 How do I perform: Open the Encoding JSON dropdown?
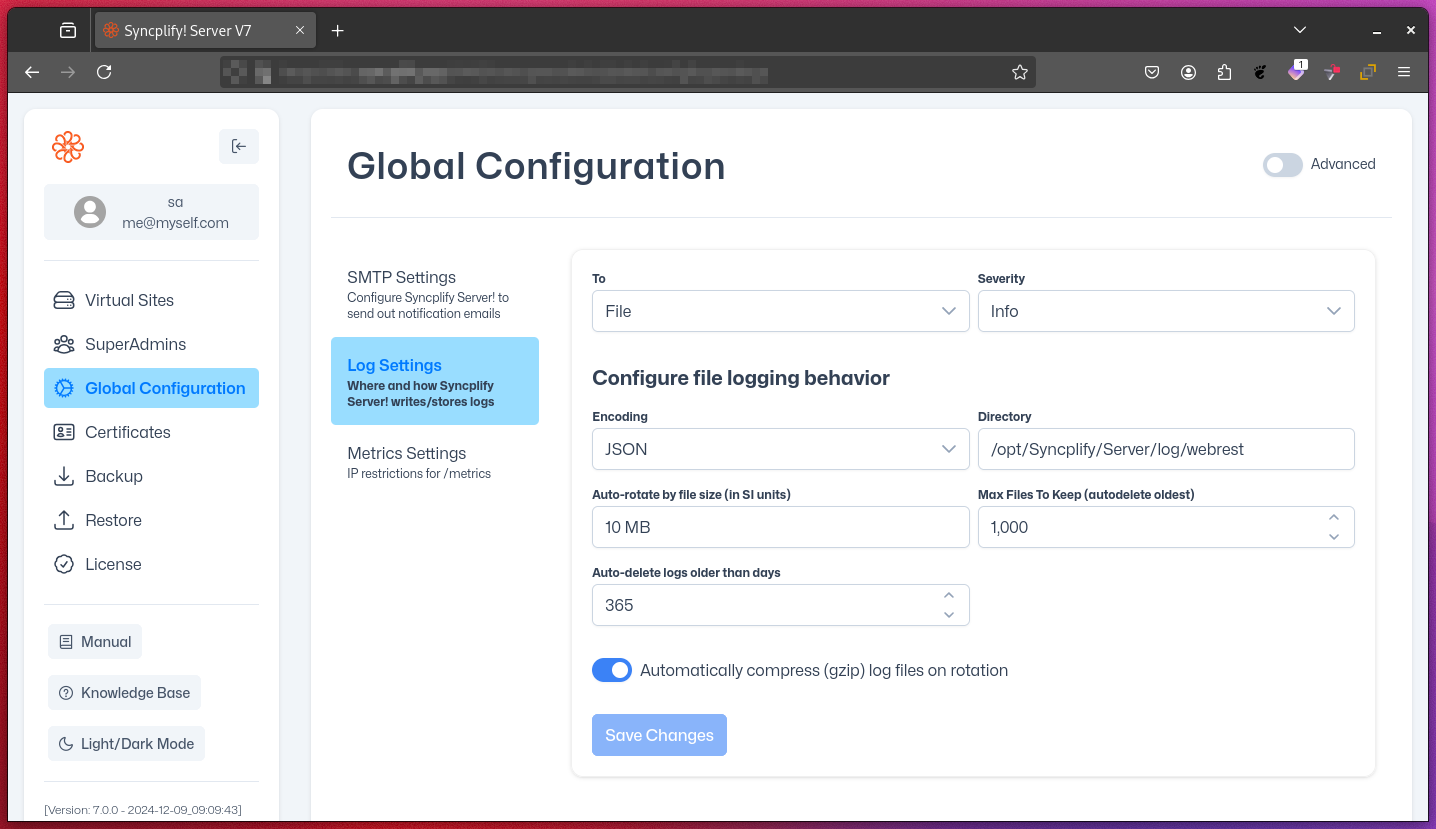(780, 449)
